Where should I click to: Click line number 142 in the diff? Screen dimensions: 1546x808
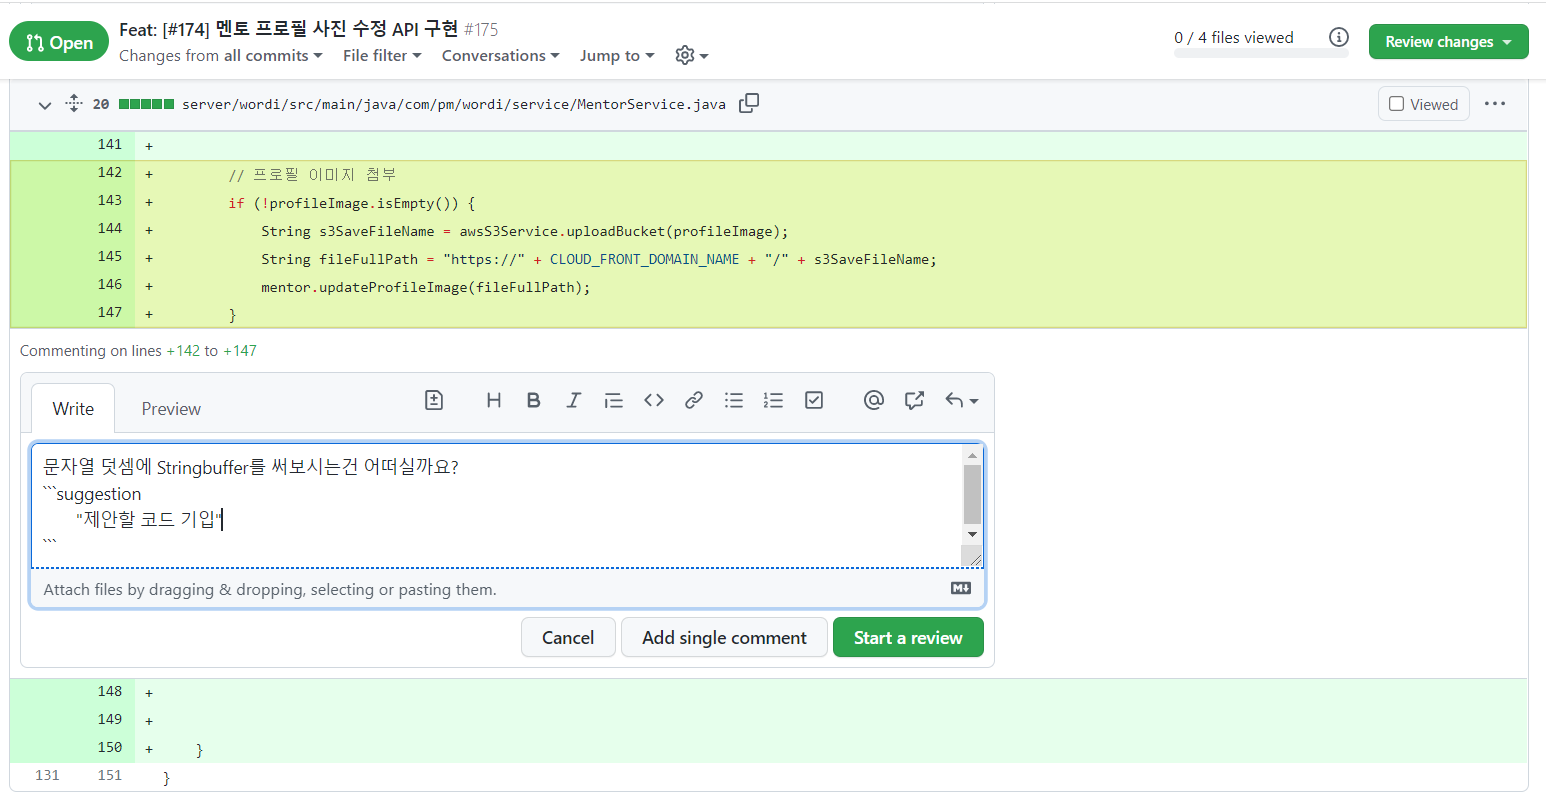click(110, 173)
